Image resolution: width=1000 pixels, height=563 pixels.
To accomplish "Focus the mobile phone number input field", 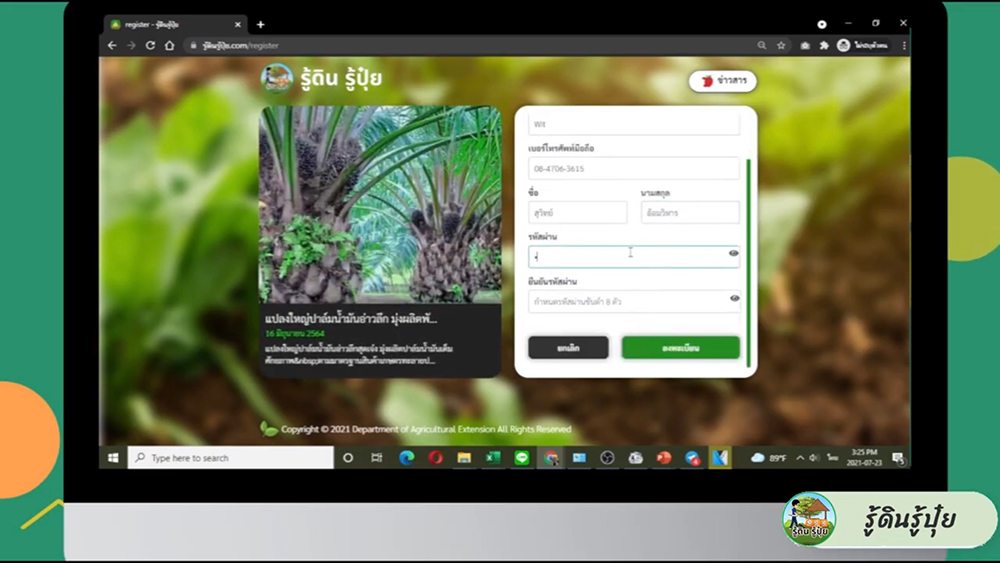I will click(x=633, y=169).
